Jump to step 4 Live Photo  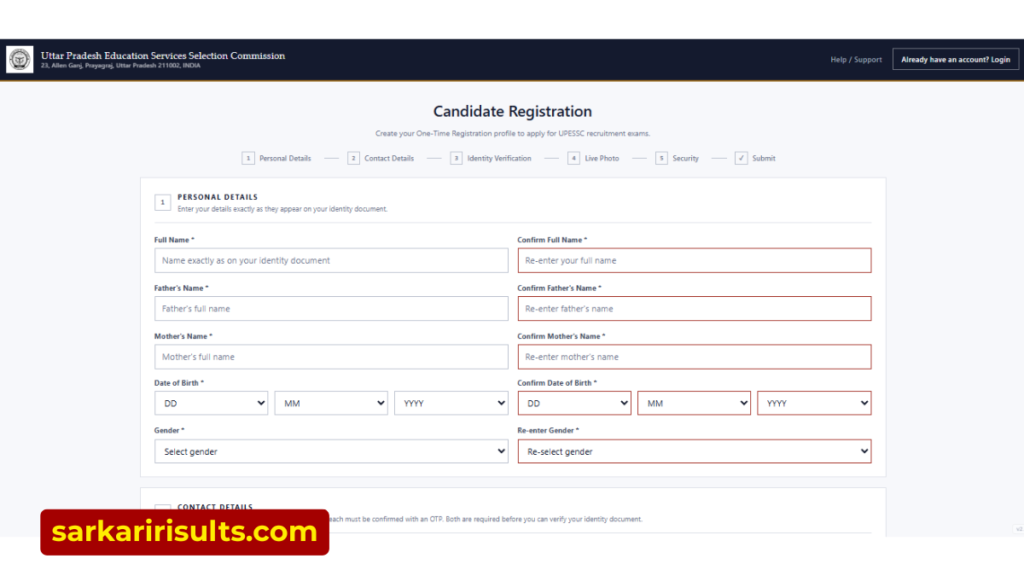(593, 158)
